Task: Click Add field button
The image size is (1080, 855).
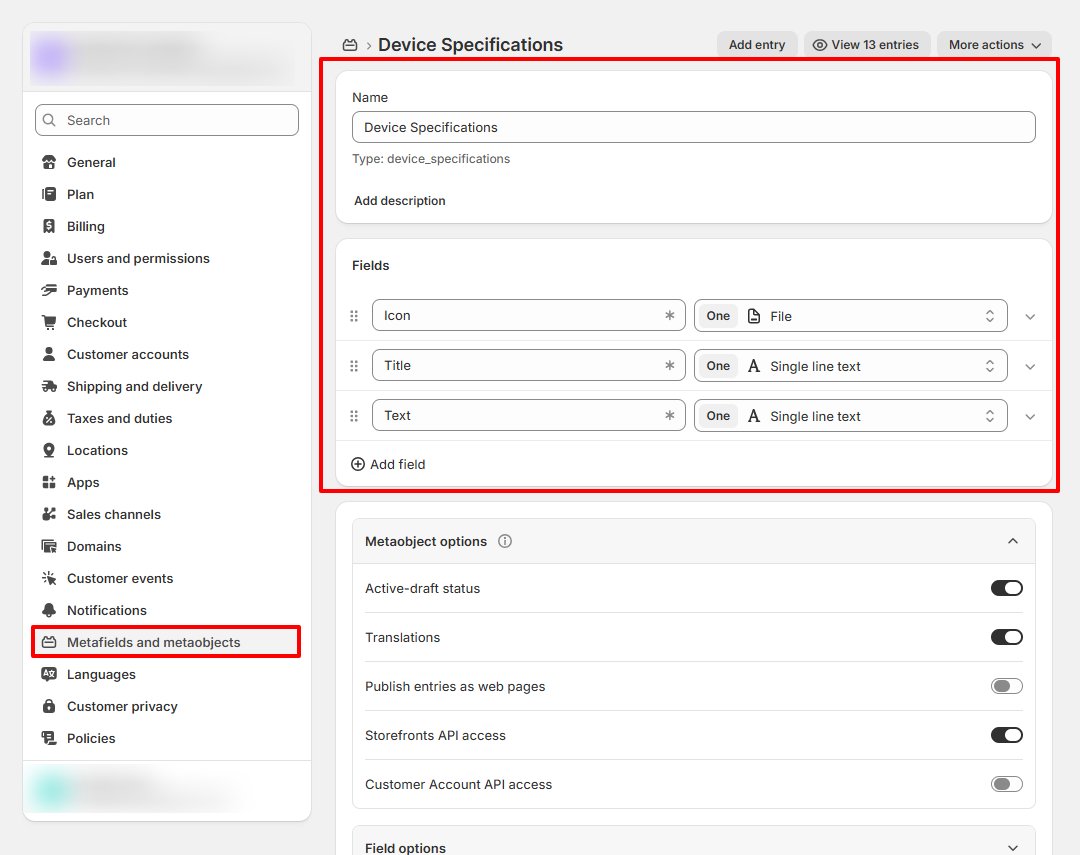Action: pyautogui.click(x=388, y=464)
